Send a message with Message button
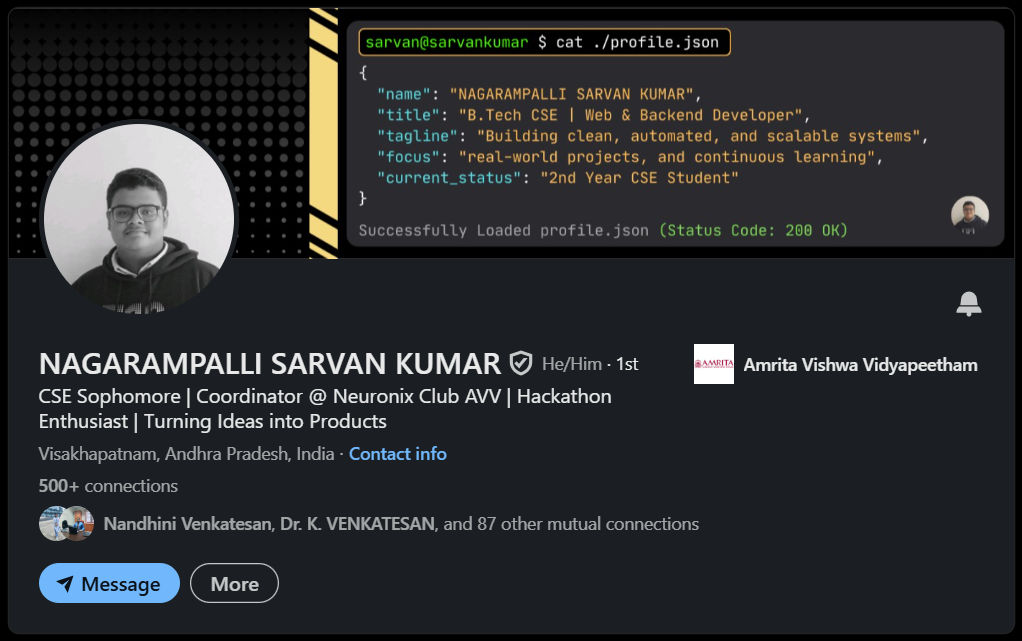1022x641 pixels. [x=110, y=583]
